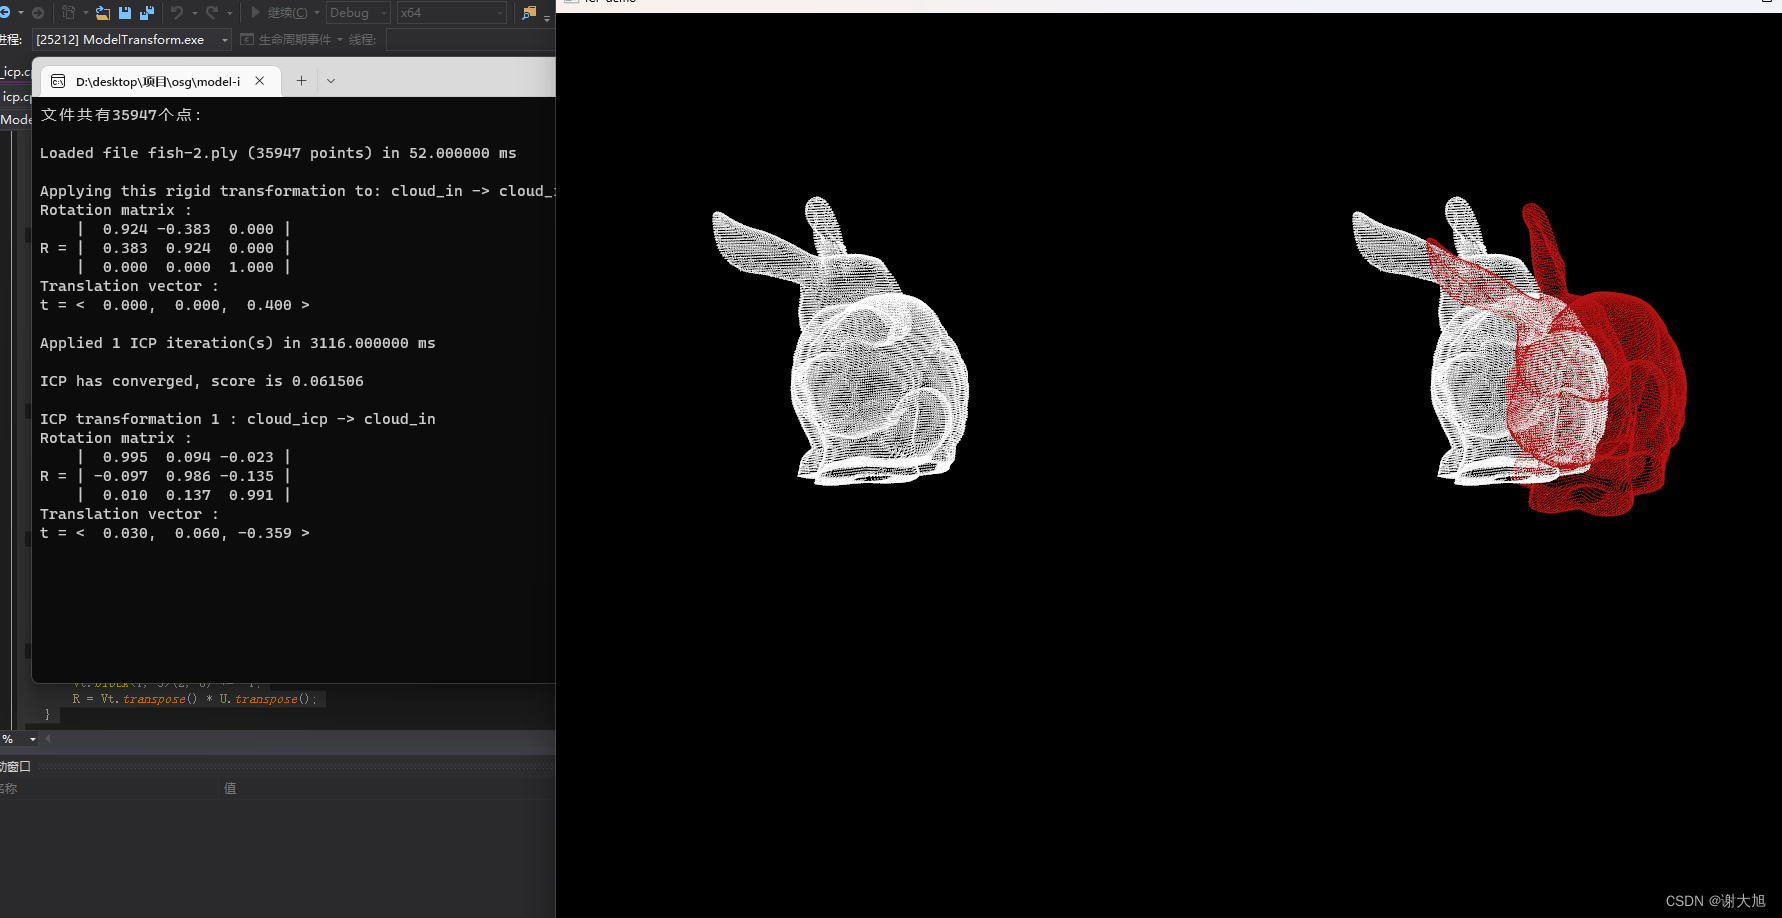Click the New Project toolbar icon

pos(69,13)
